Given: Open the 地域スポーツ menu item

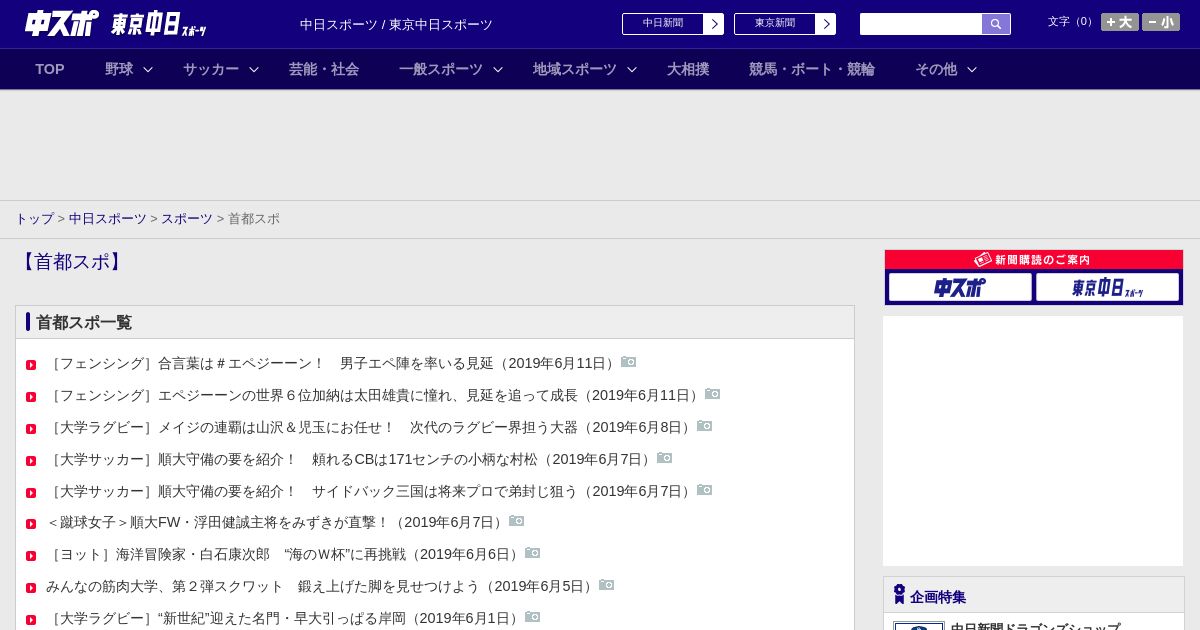Looking at the screenshot, I should tap(575, 69).
